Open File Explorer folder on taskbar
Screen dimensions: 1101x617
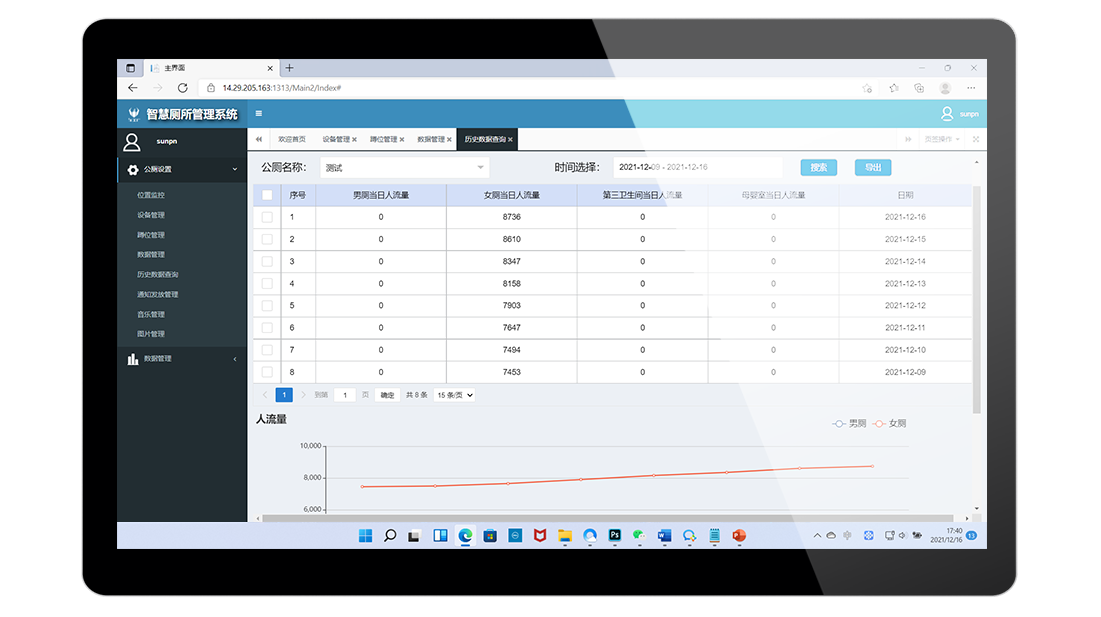565,536
